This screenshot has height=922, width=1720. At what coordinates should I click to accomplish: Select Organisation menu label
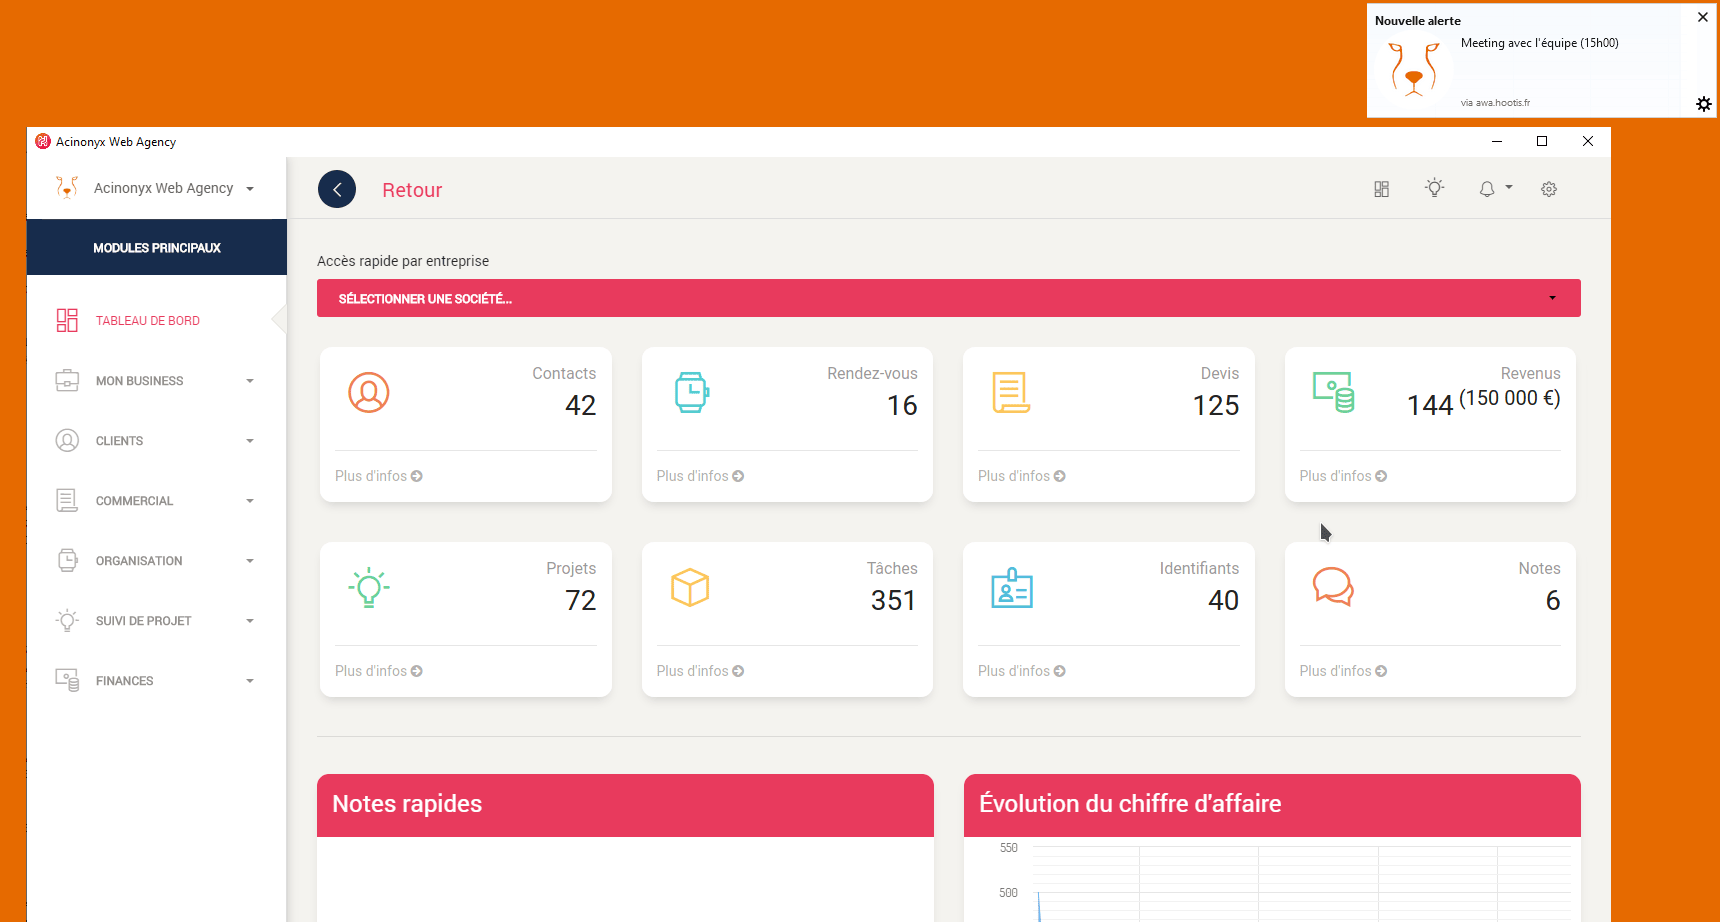point(139,561)
